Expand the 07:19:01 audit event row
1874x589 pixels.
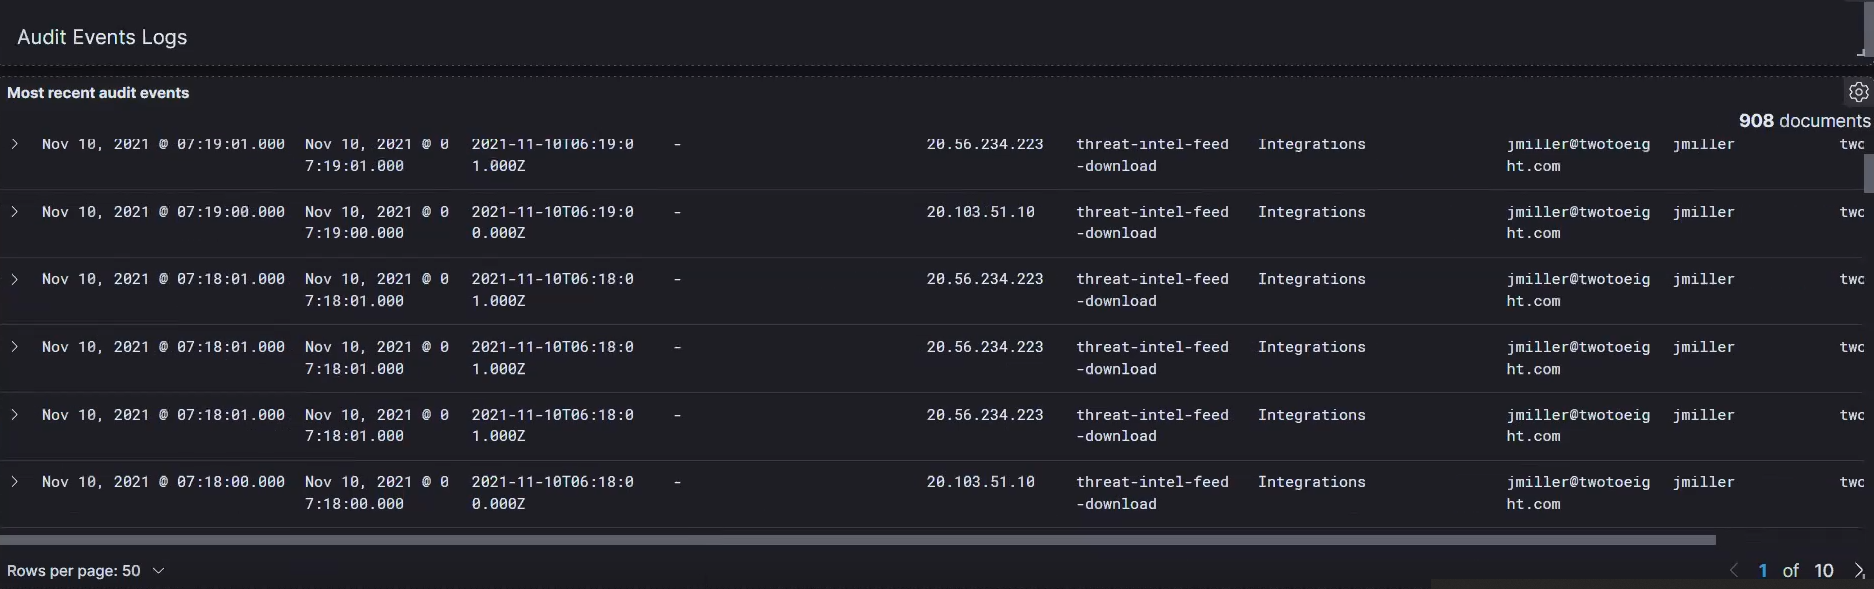pyautogui.click(x=14, y=144)
